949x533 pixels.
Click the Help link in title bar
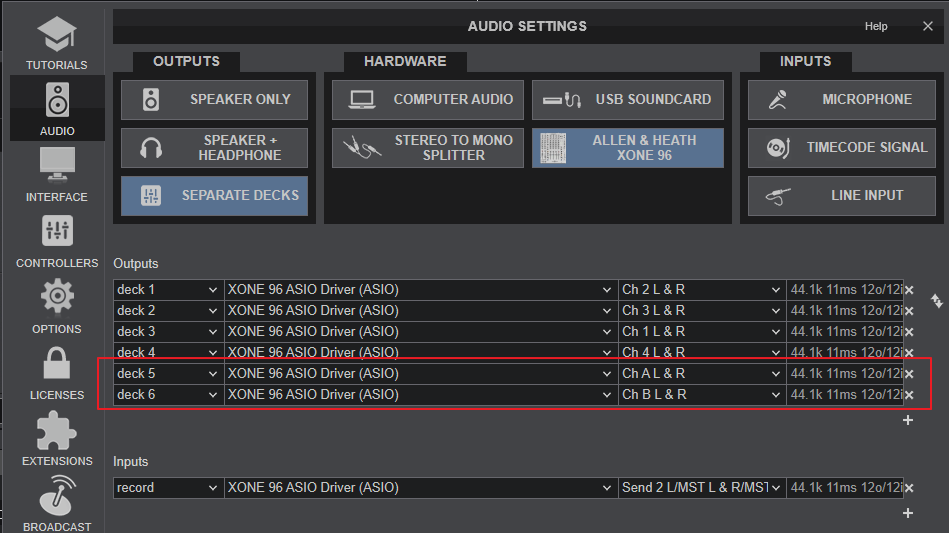coord(875,27)
